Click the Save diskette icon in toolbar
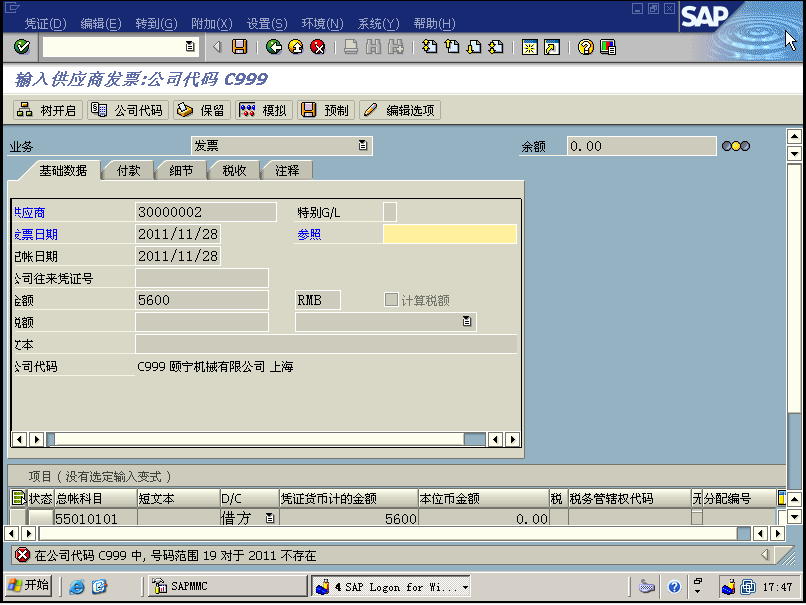 [x=239, y=47]
